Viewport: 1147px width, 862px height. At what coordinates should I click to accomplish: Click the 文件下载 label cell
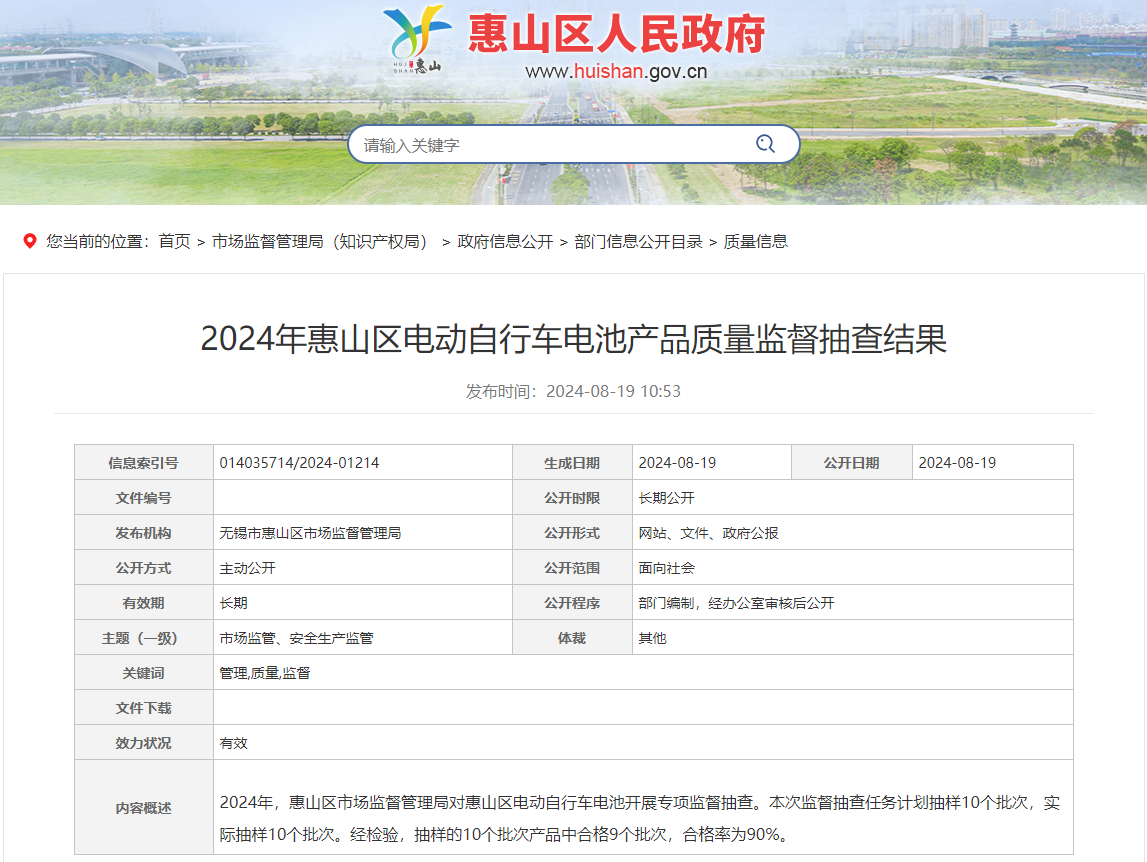(x=143, y=708)
